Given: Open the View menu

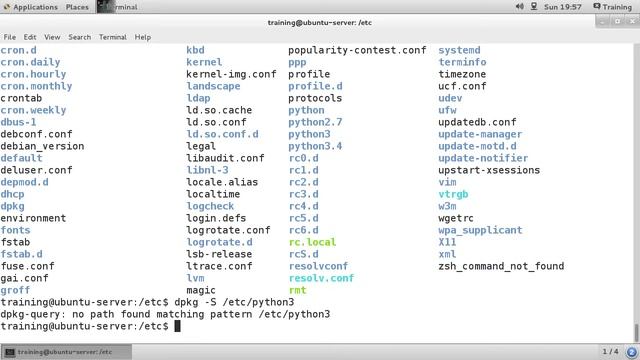Looking at the screenshot, I should click(x=52, y=37).
